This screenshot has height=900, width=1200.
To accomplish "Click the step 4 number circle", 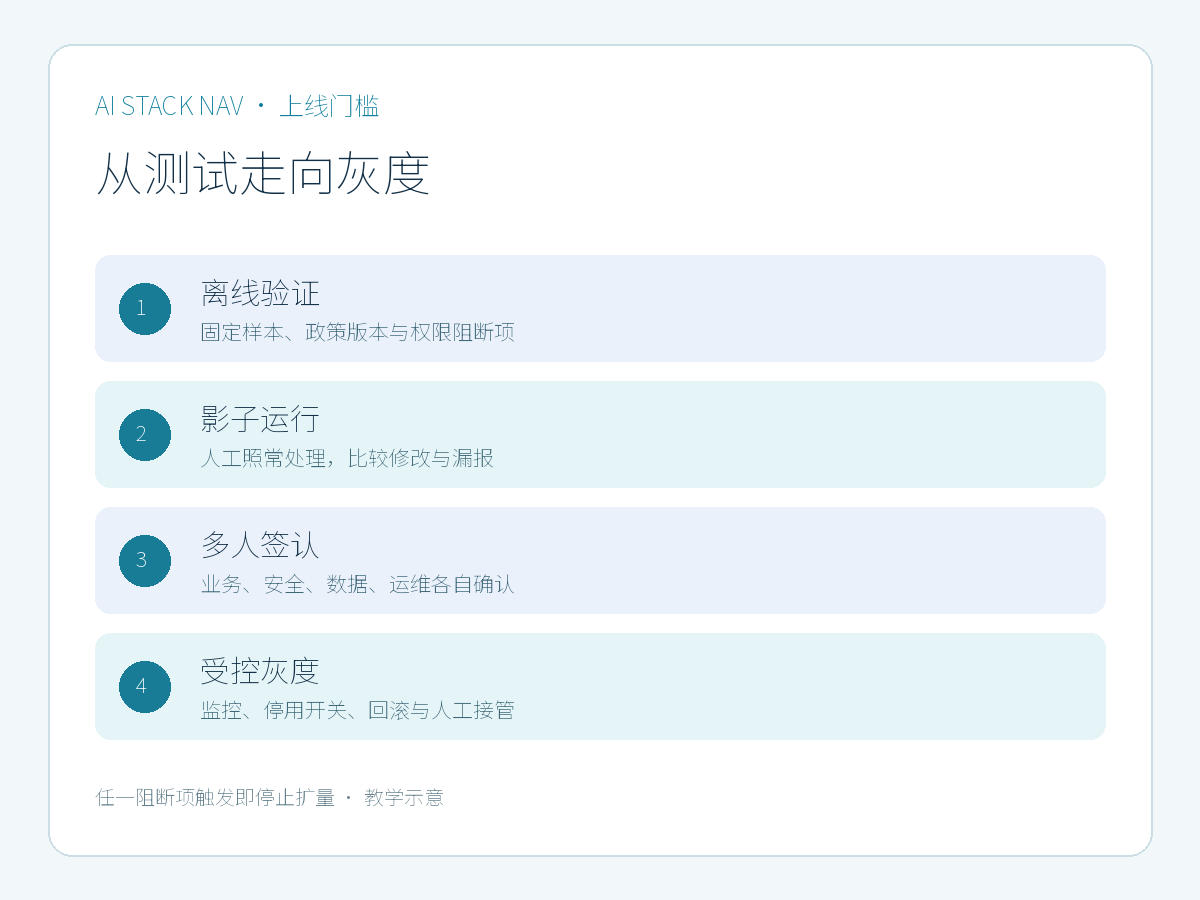I will coord(145,686).
